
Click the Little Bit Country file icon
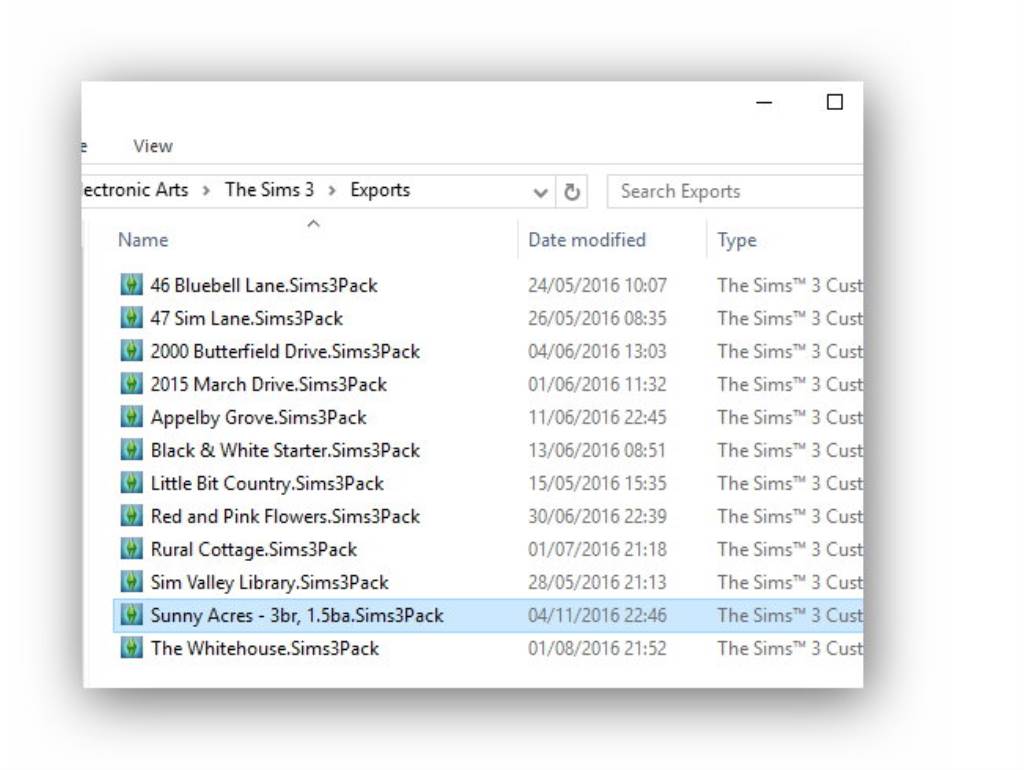(x=131, y=483)
